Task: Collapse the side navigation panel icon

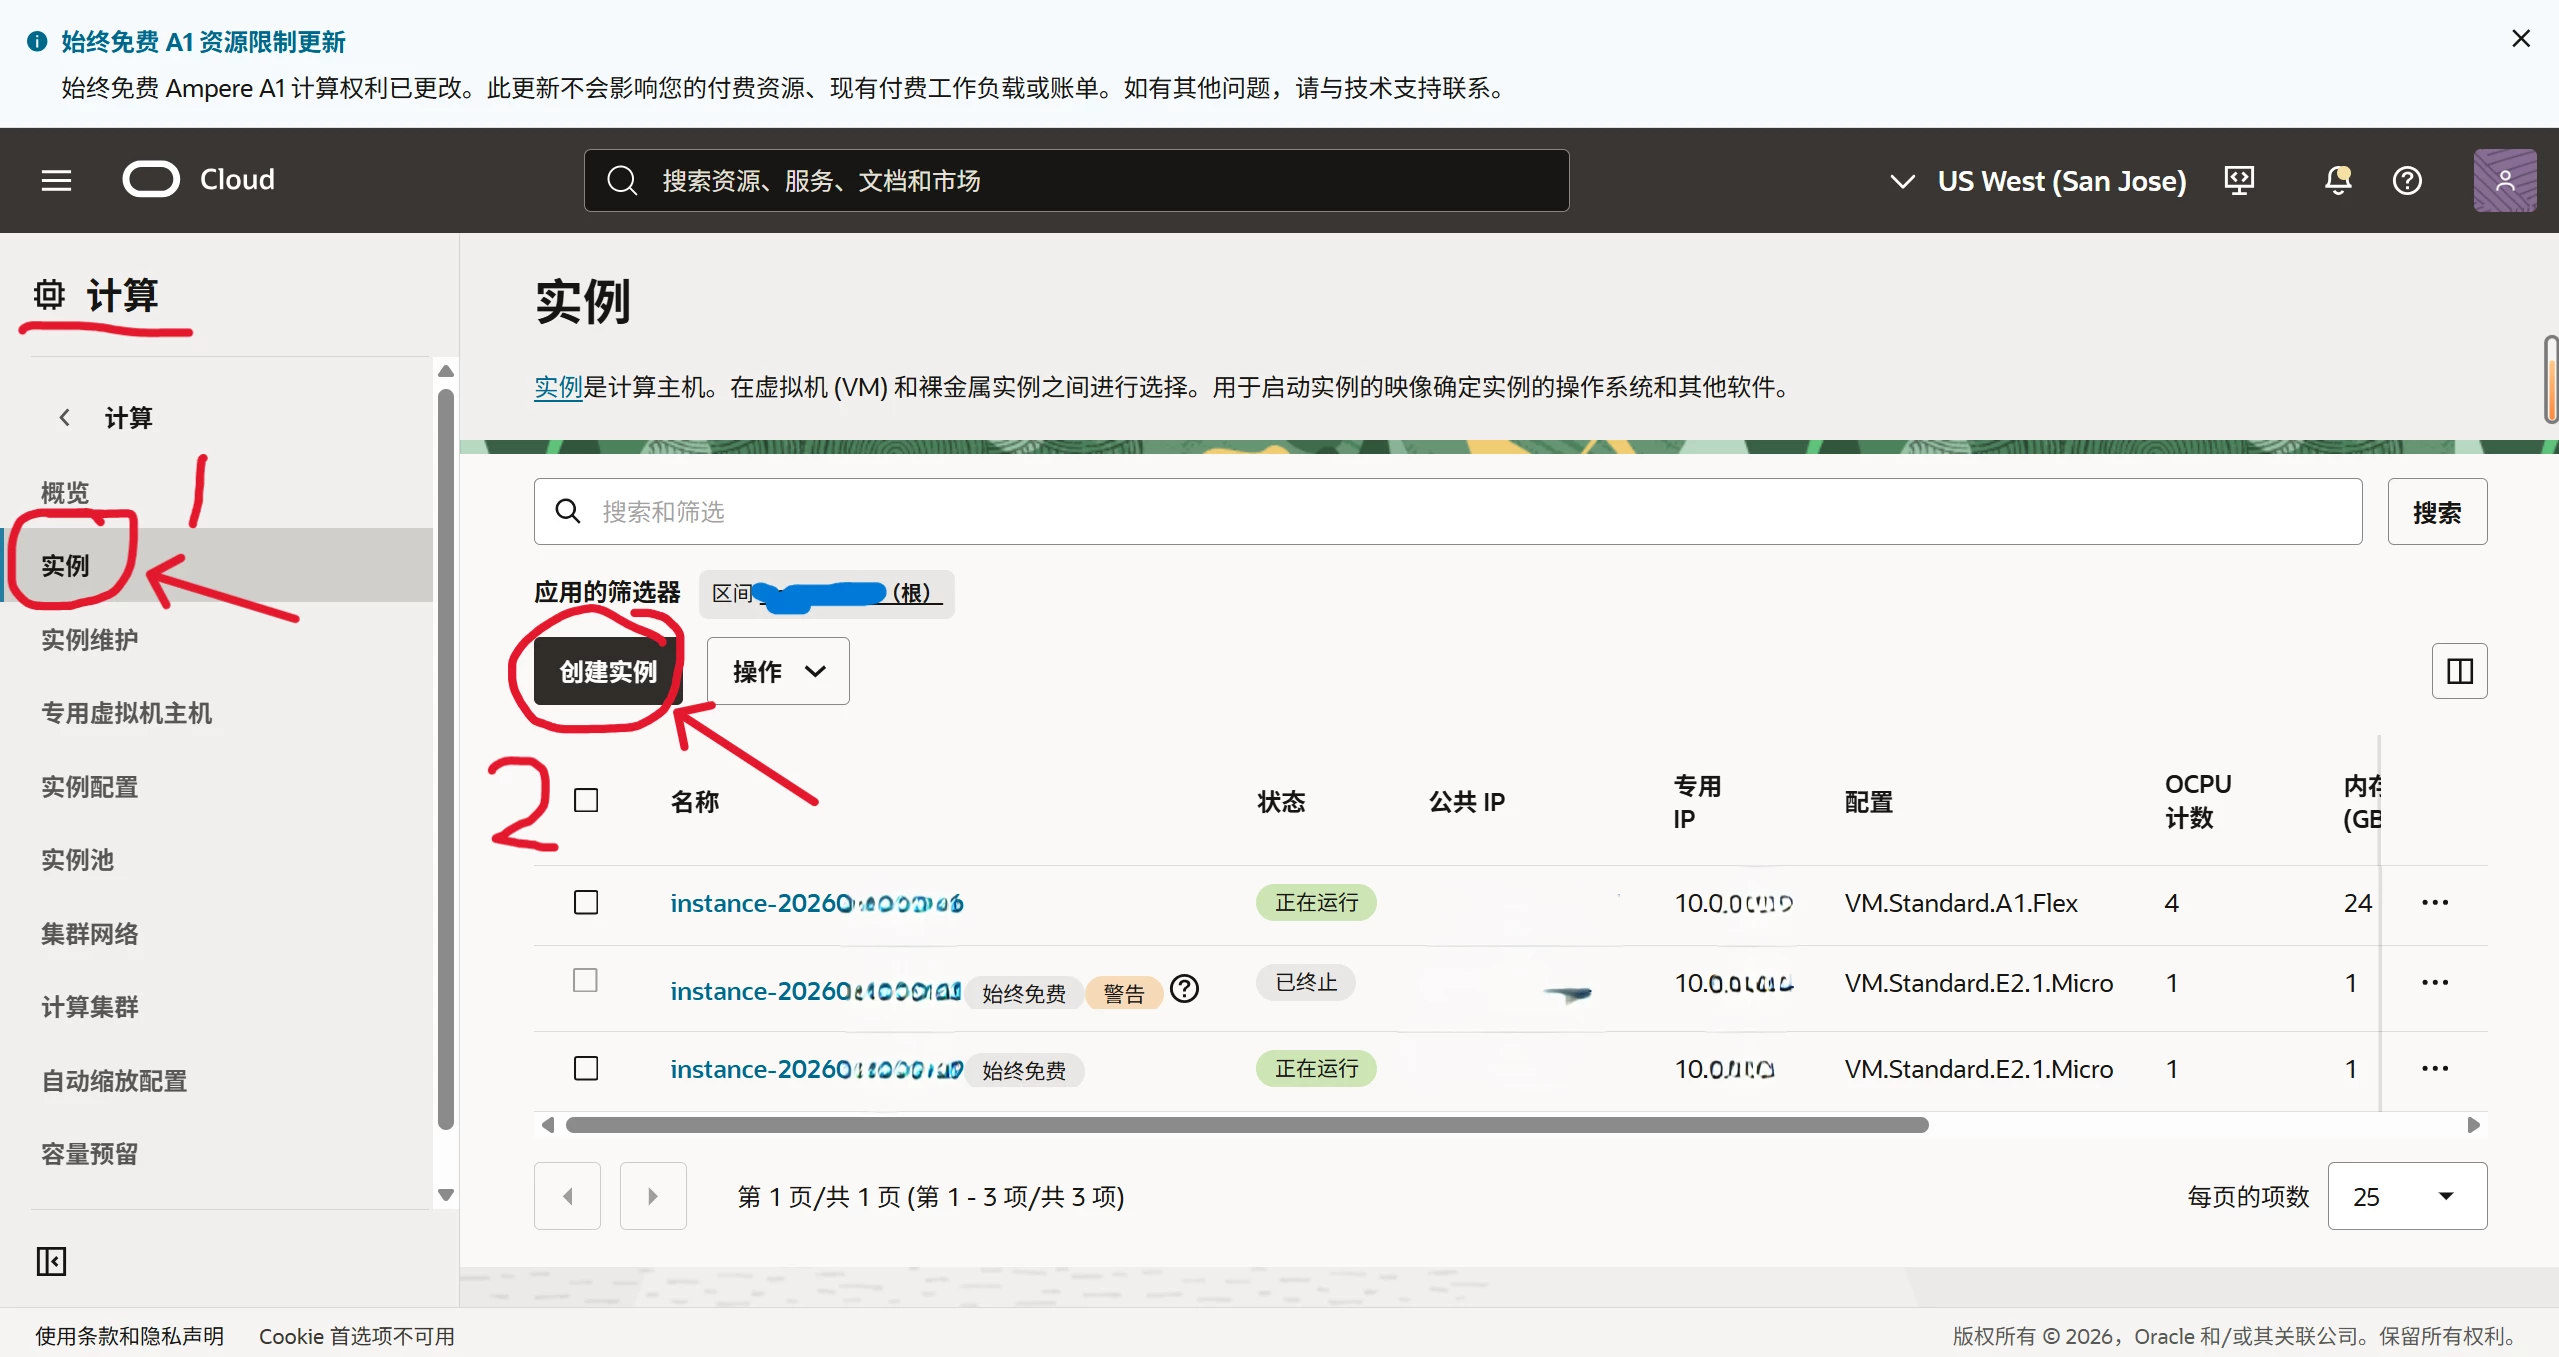Action: pyautogui.click(x=51, y=1261)
